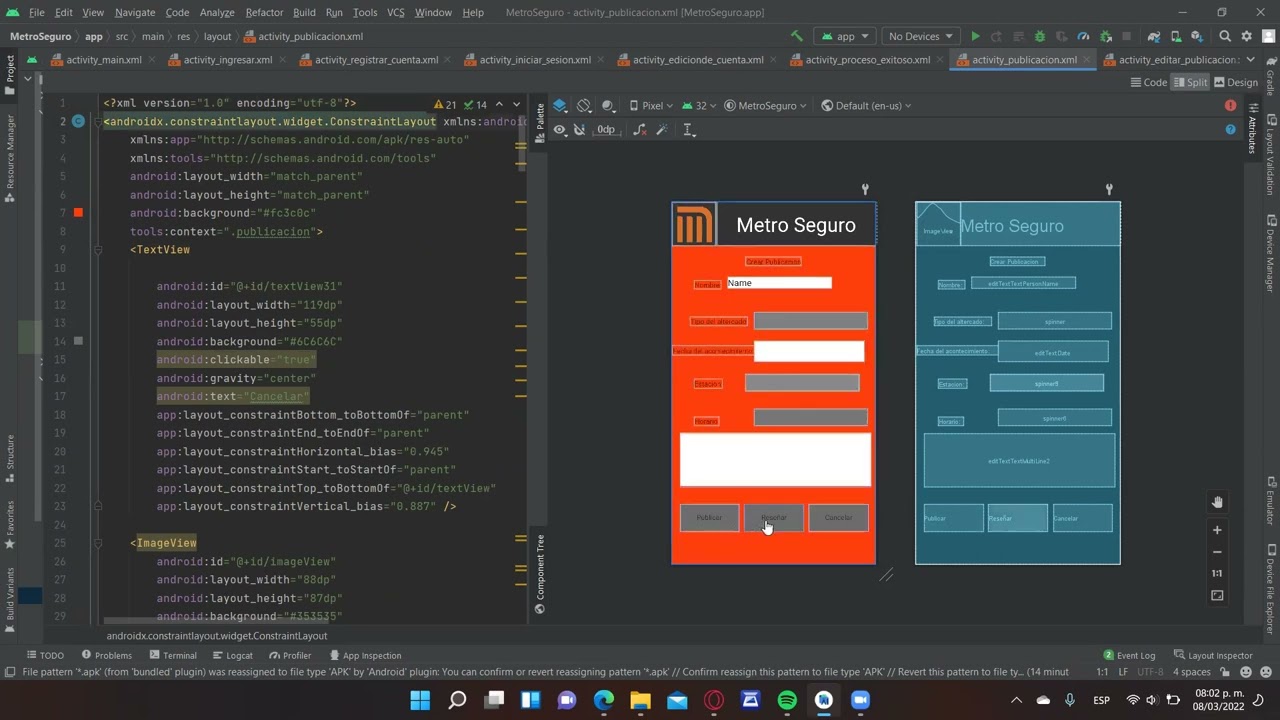Open the Build menu

(304, 12)
